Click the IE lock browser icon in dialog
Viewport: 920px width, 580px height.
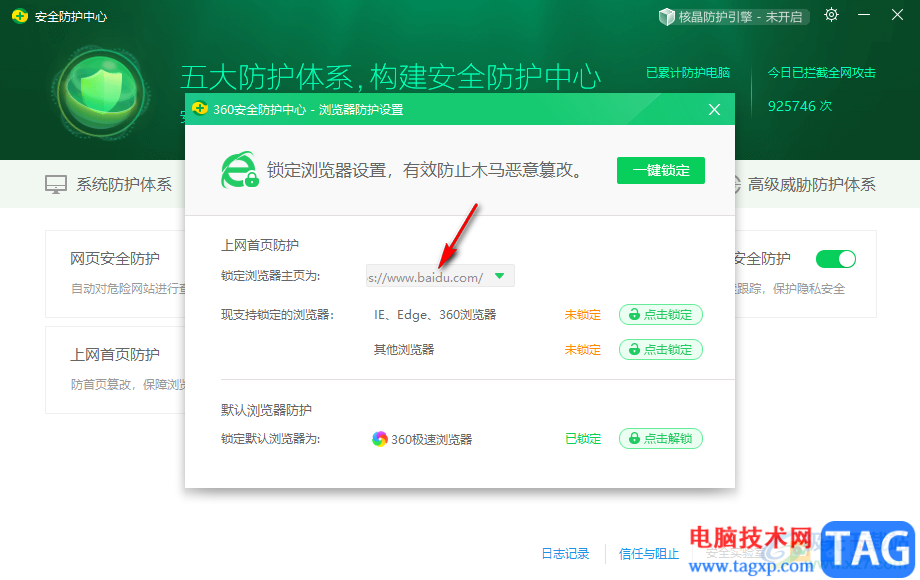pos(239,170)
